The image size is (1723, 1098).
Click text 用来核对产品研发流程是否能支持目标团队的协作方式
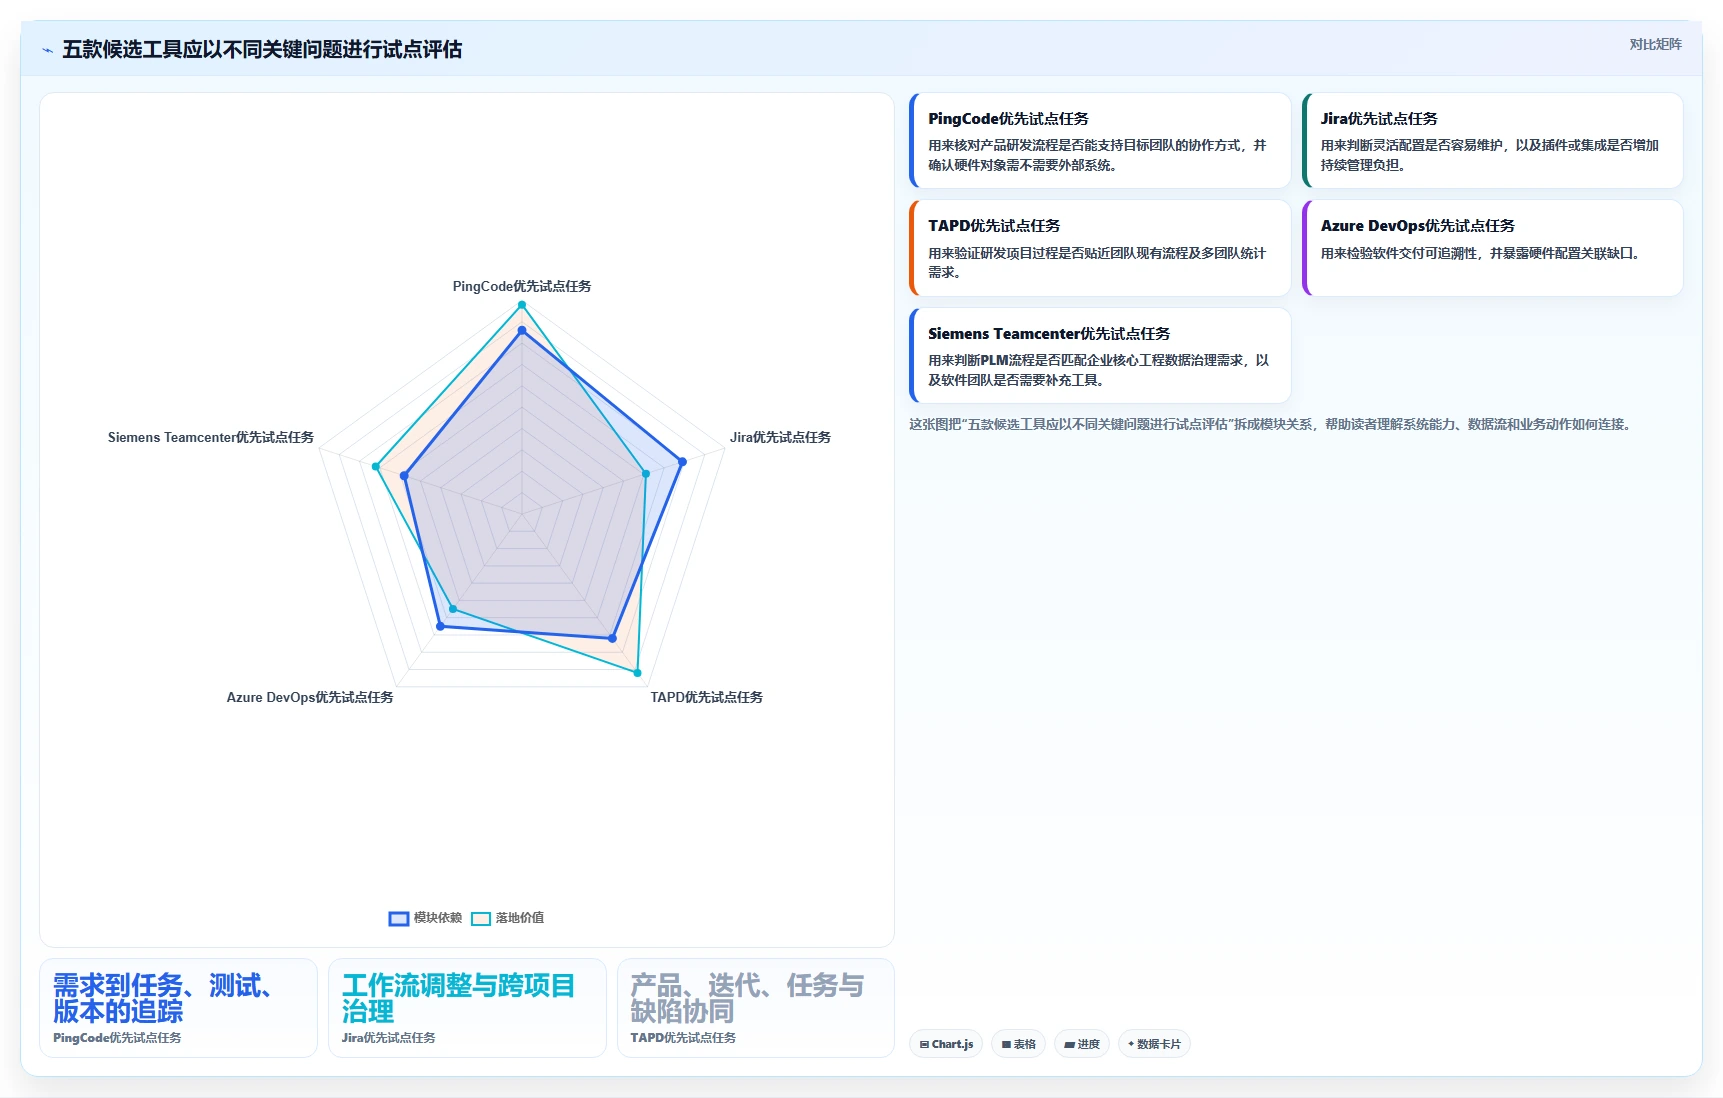click(1084, 145)
